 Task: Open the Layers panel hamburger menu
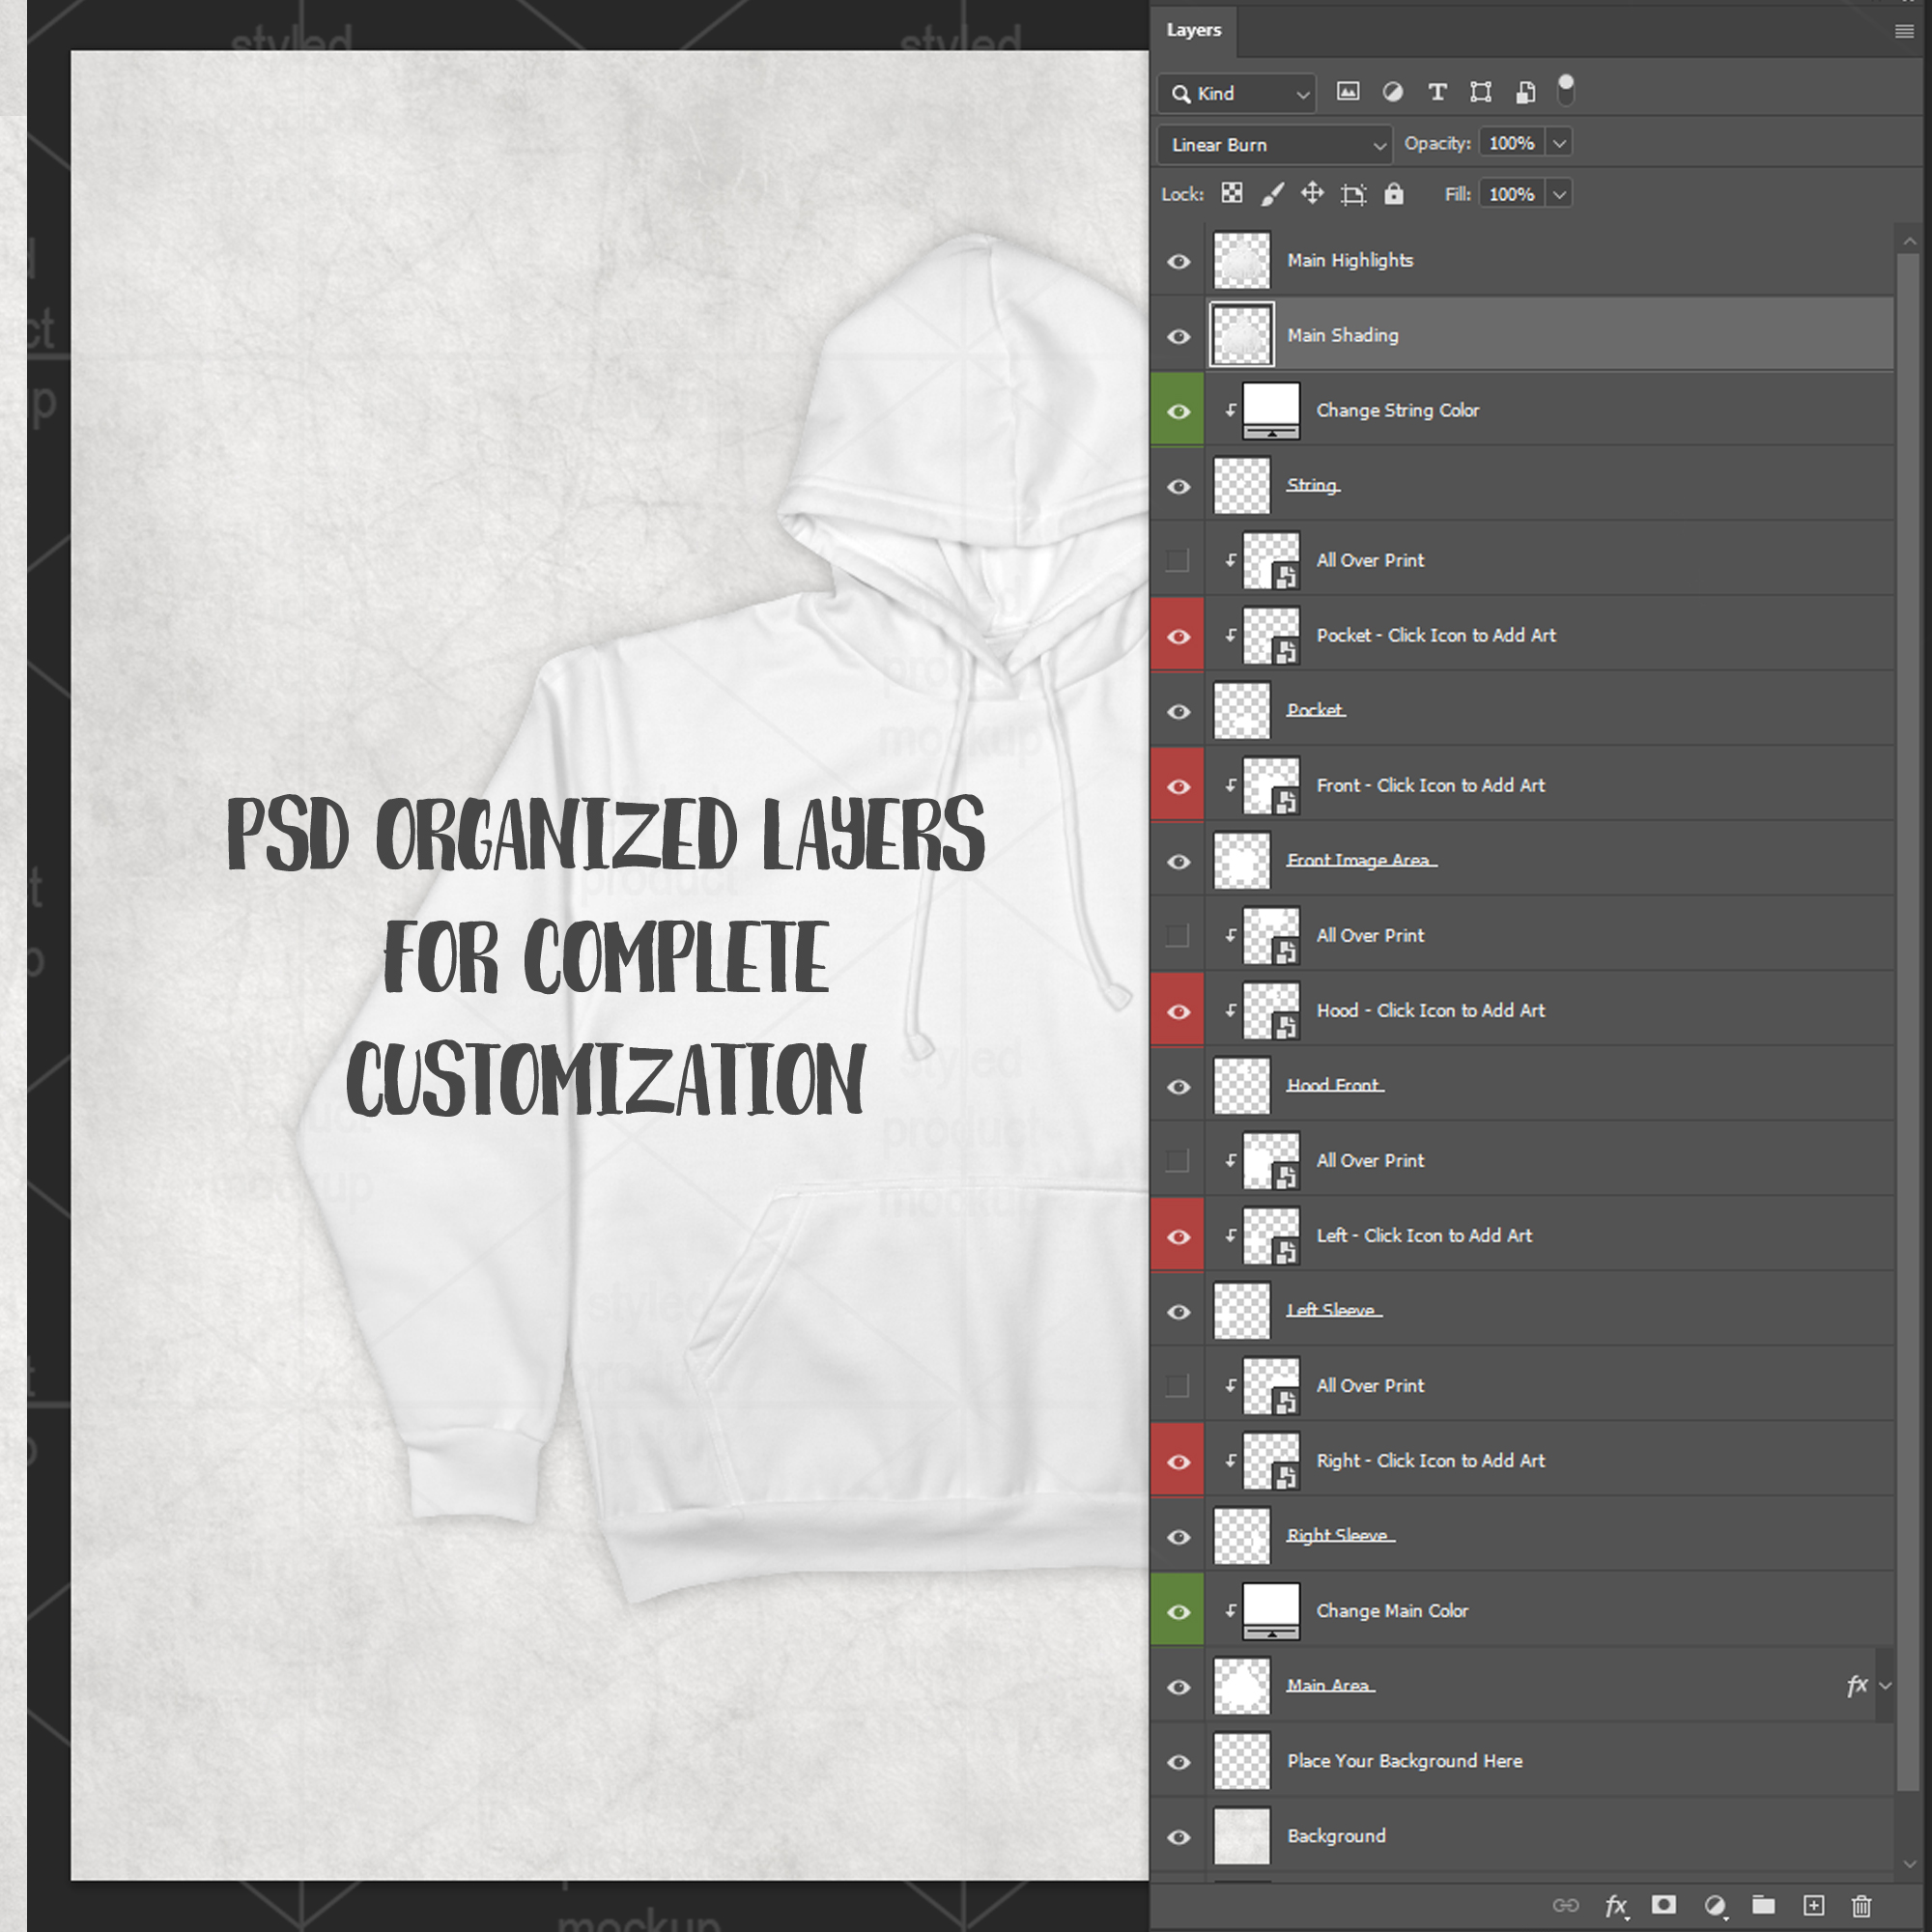(1904, 31)
